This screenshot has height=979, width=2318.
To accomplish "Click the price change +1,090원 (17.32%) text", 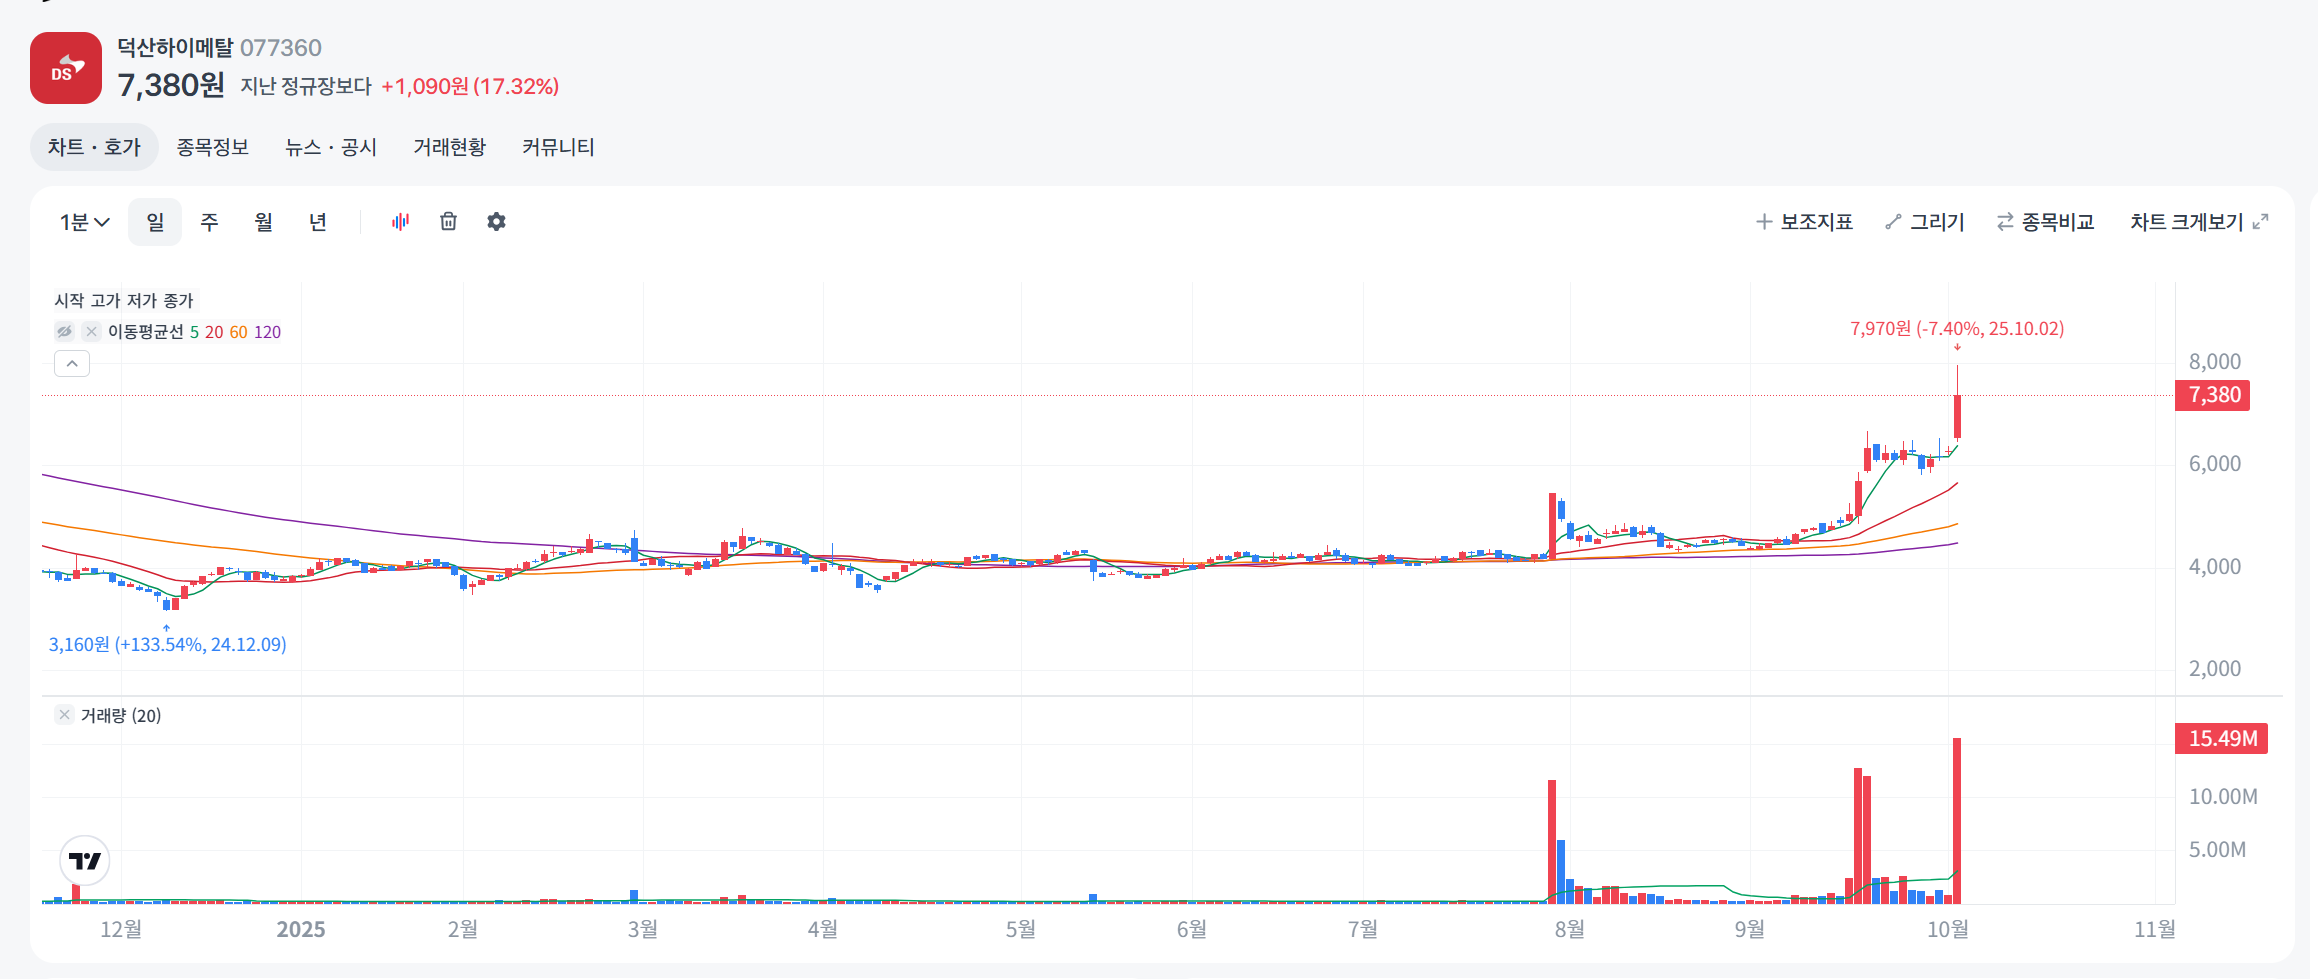I will (470, 86).
